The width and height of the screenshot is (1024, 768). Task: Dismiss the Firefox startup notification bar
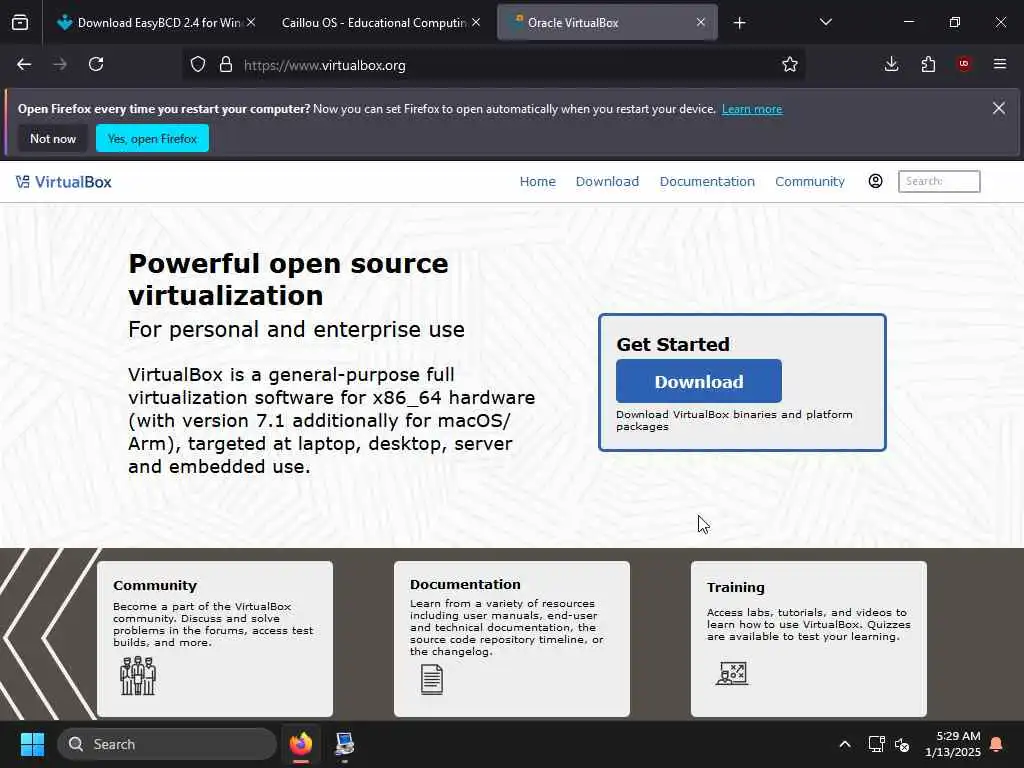(999, 108)
